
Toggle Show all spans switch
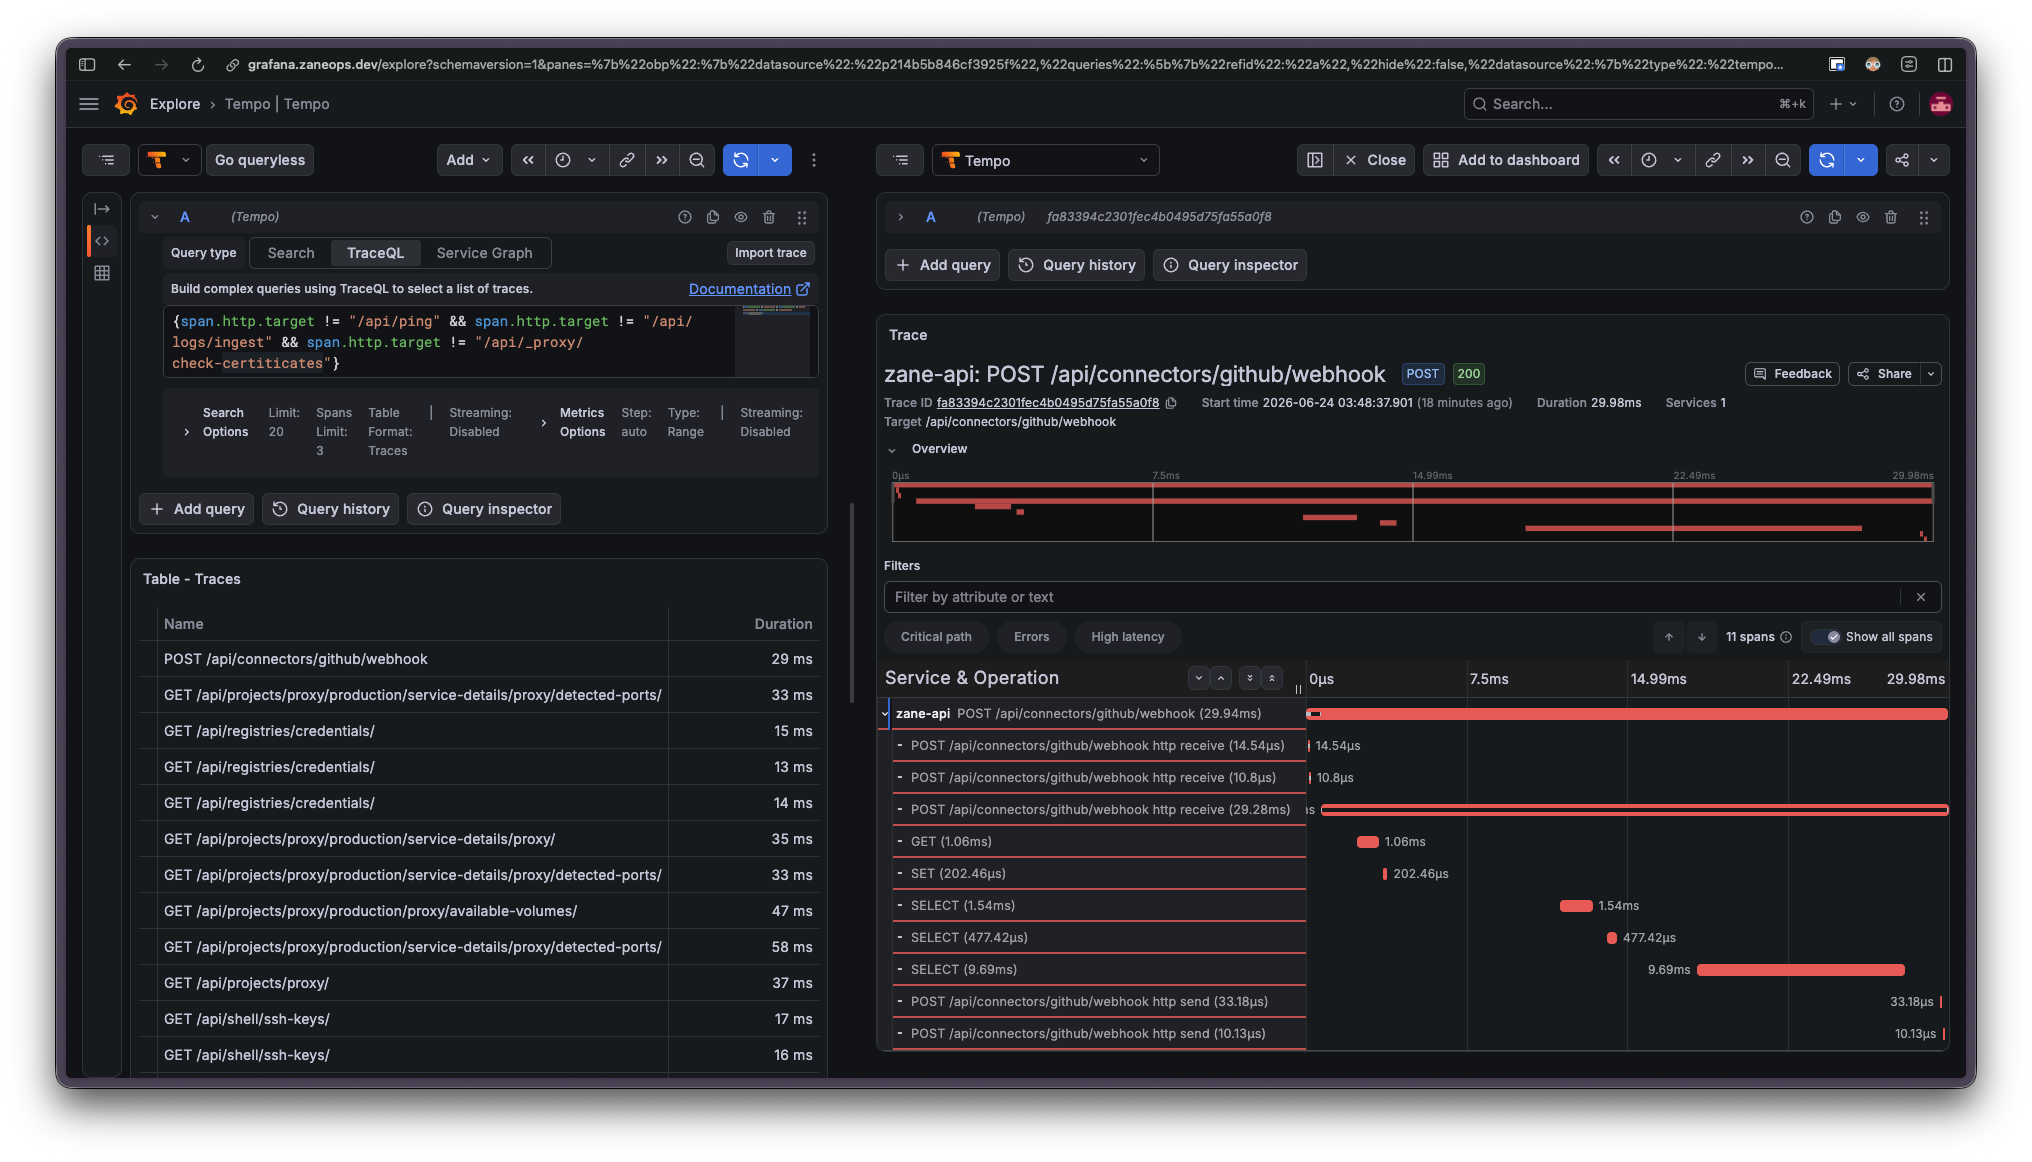1826,637
